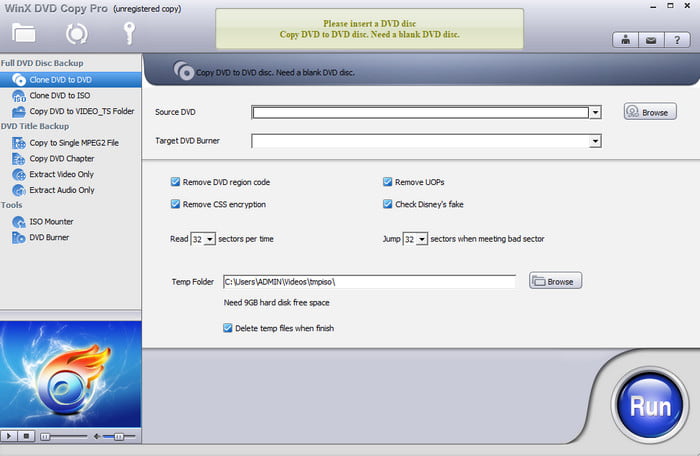Screen dimensions: 700x456
Task: Click the Extract Video Only icon
Action: pyautogui.click(x=19, y=174)
